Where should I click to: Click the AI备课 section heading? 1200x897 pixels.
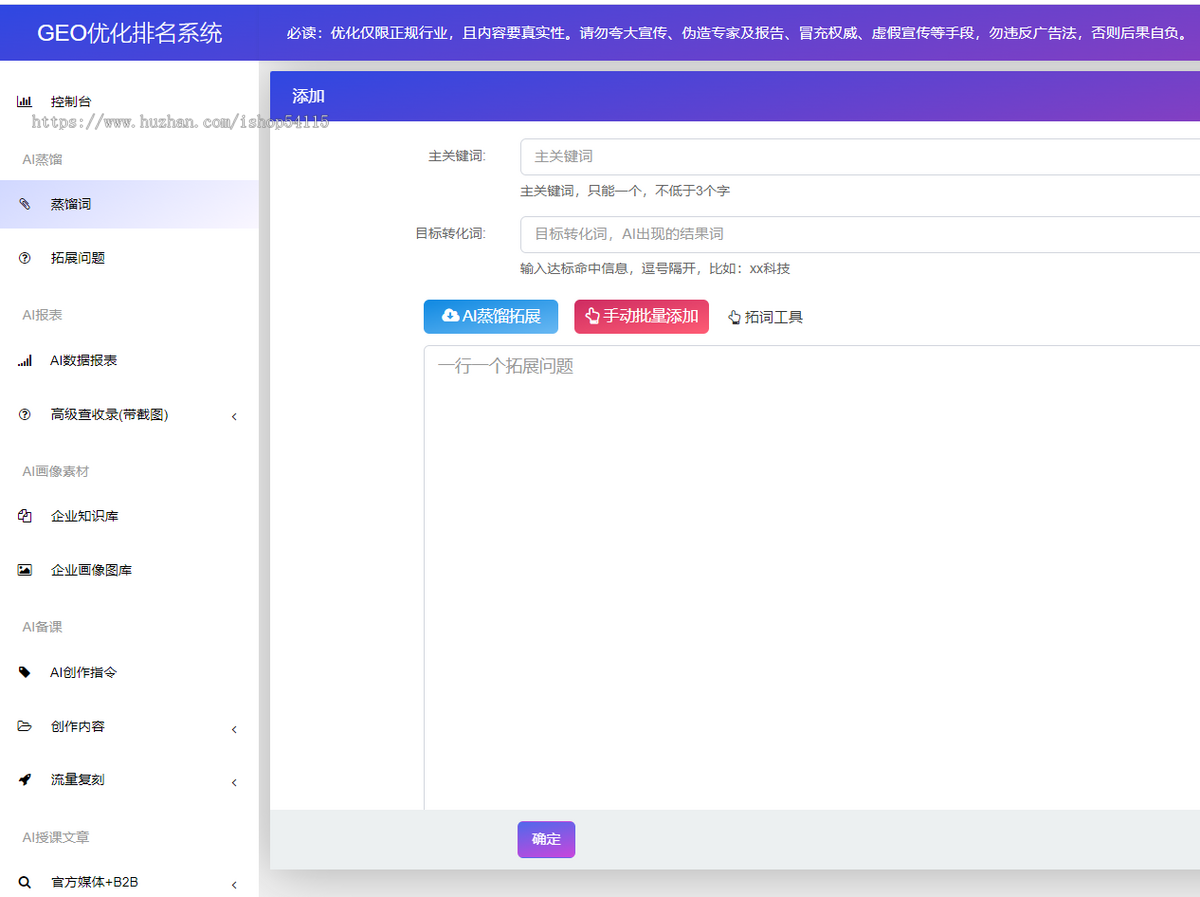point(42,627)
